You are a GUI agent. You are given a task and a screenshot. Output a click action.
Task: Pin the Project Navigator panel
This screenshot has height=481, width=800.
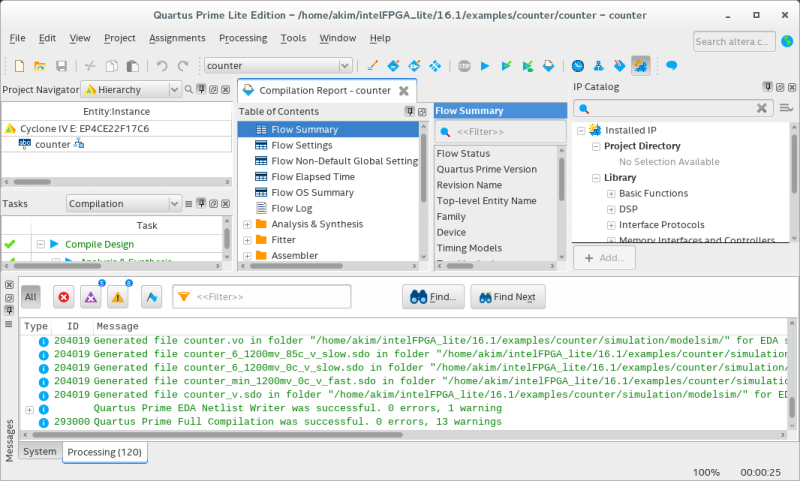tap(202, 89)
